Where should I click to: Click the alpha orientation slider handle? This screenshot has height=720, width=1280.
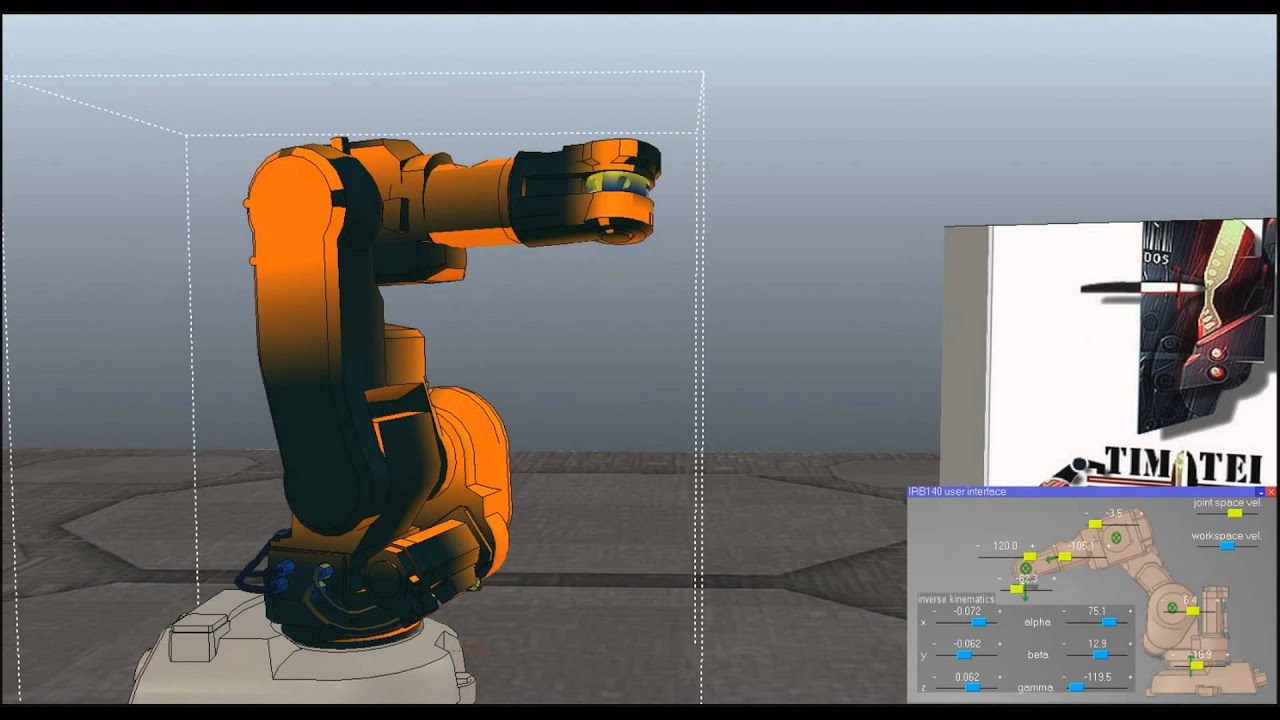(x=1109, y=622)
